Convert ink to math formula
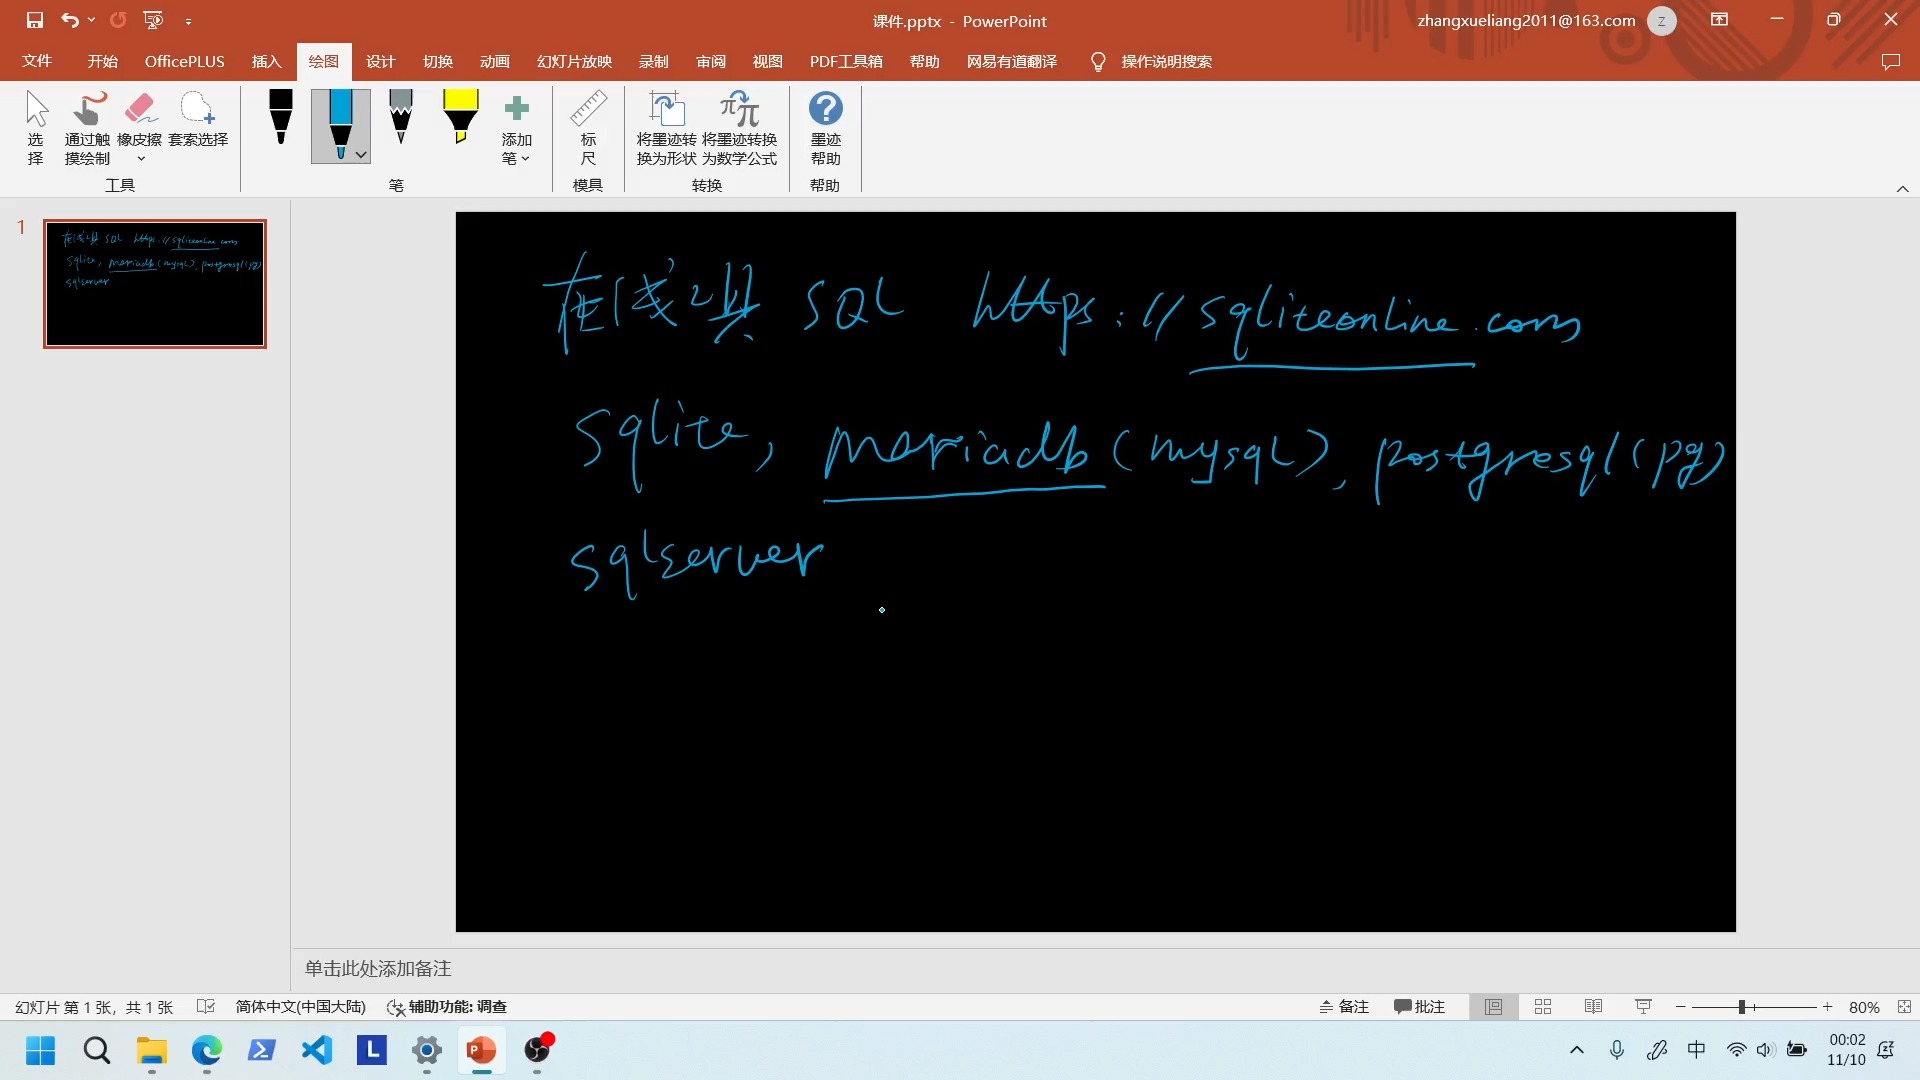 point(739,128)
